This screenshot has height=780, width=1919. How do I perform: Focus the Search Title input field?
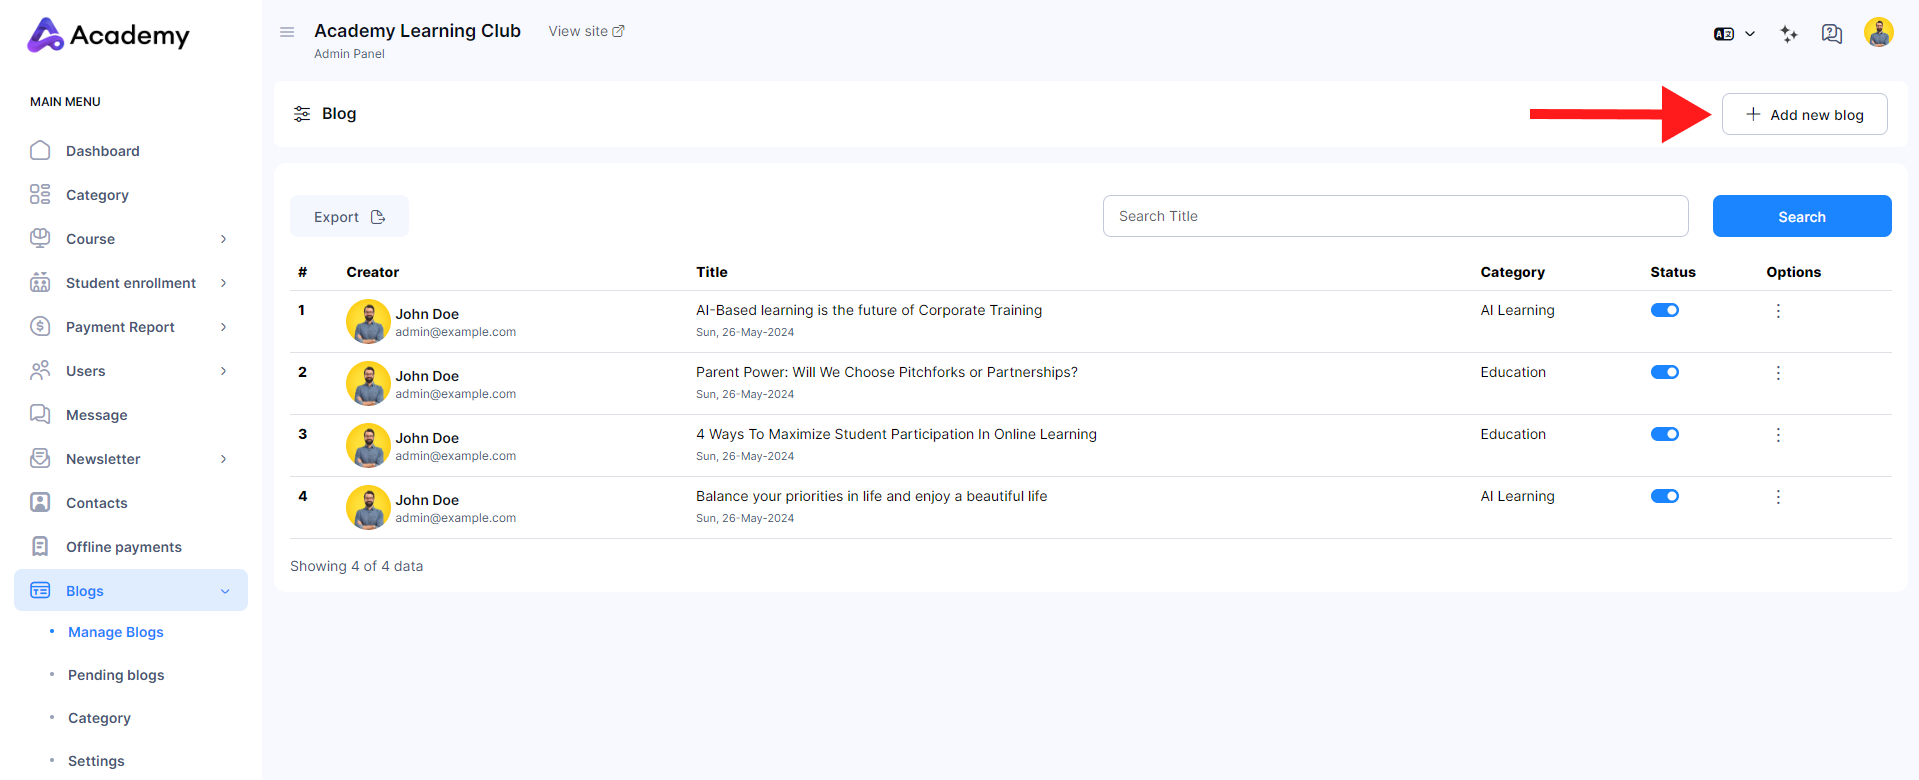(1395, 216)
